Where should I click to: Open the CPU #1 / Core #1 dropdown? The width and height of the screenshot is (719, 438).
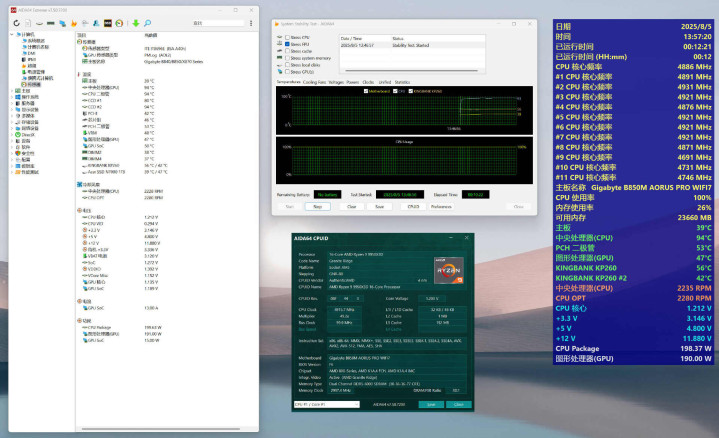coord(326,405)
